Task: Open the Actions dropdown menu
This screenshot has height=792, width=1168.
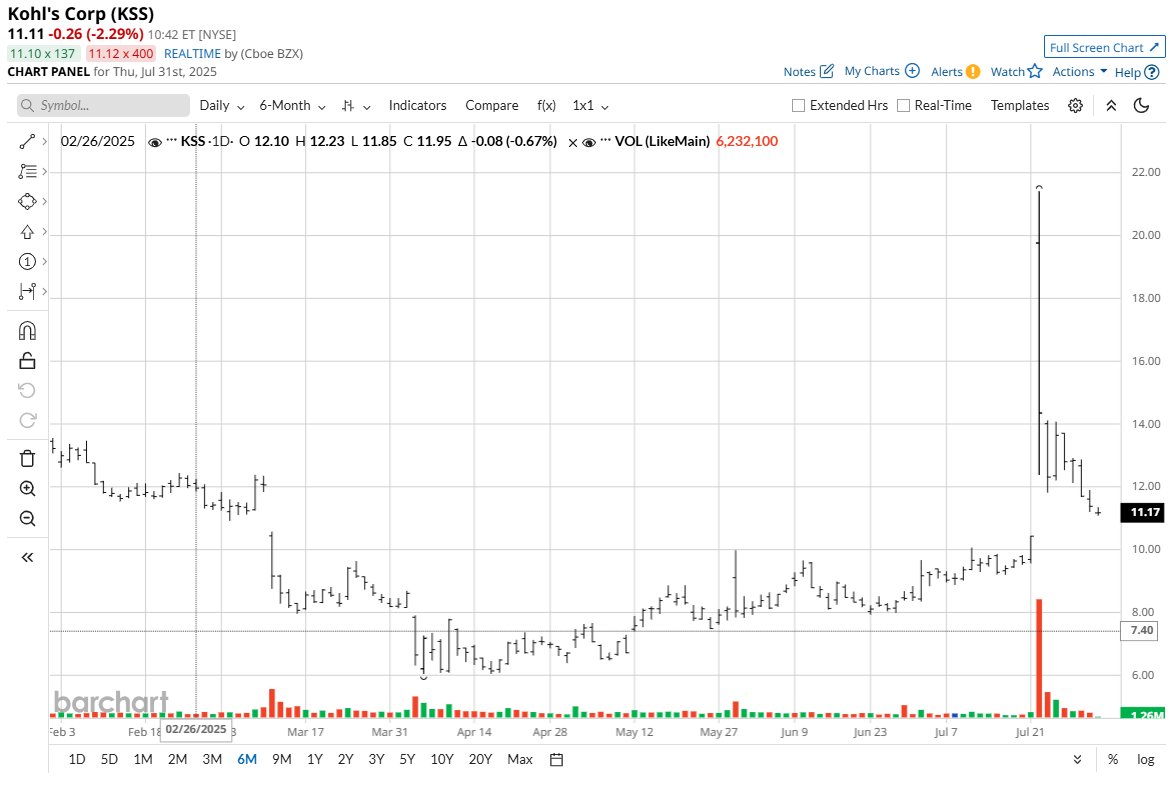Action: click(x=1079, y=72)
